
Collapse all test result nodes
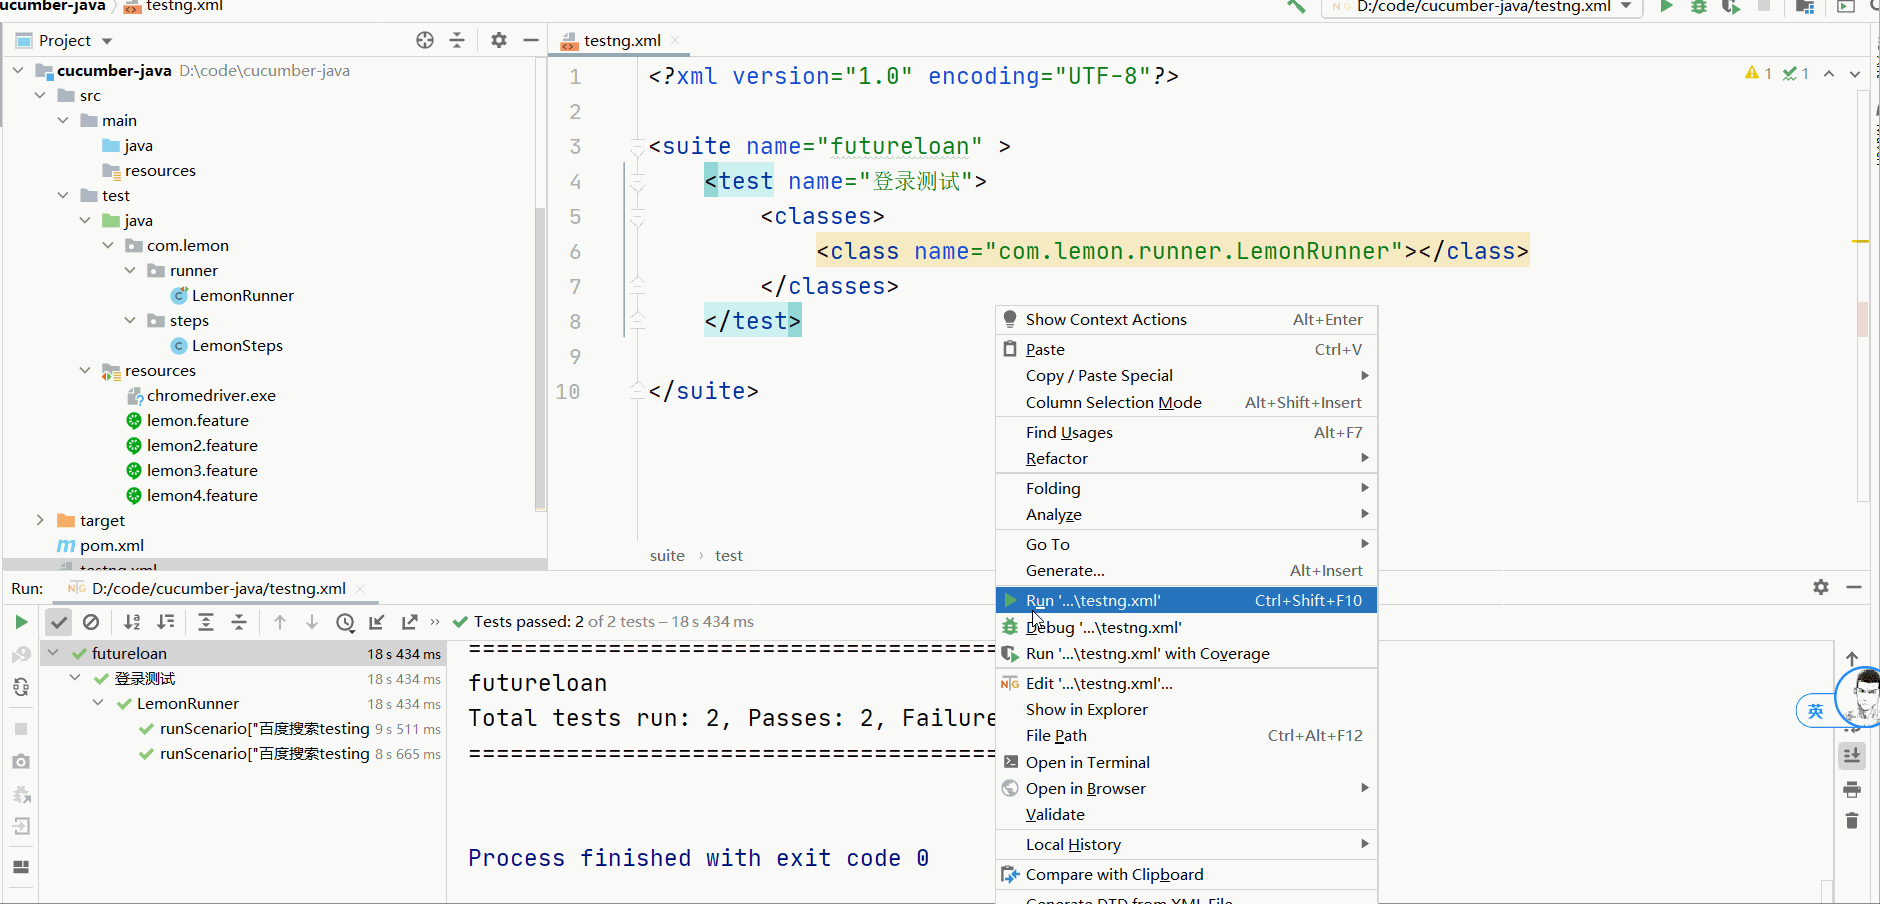tap(239, 622)
